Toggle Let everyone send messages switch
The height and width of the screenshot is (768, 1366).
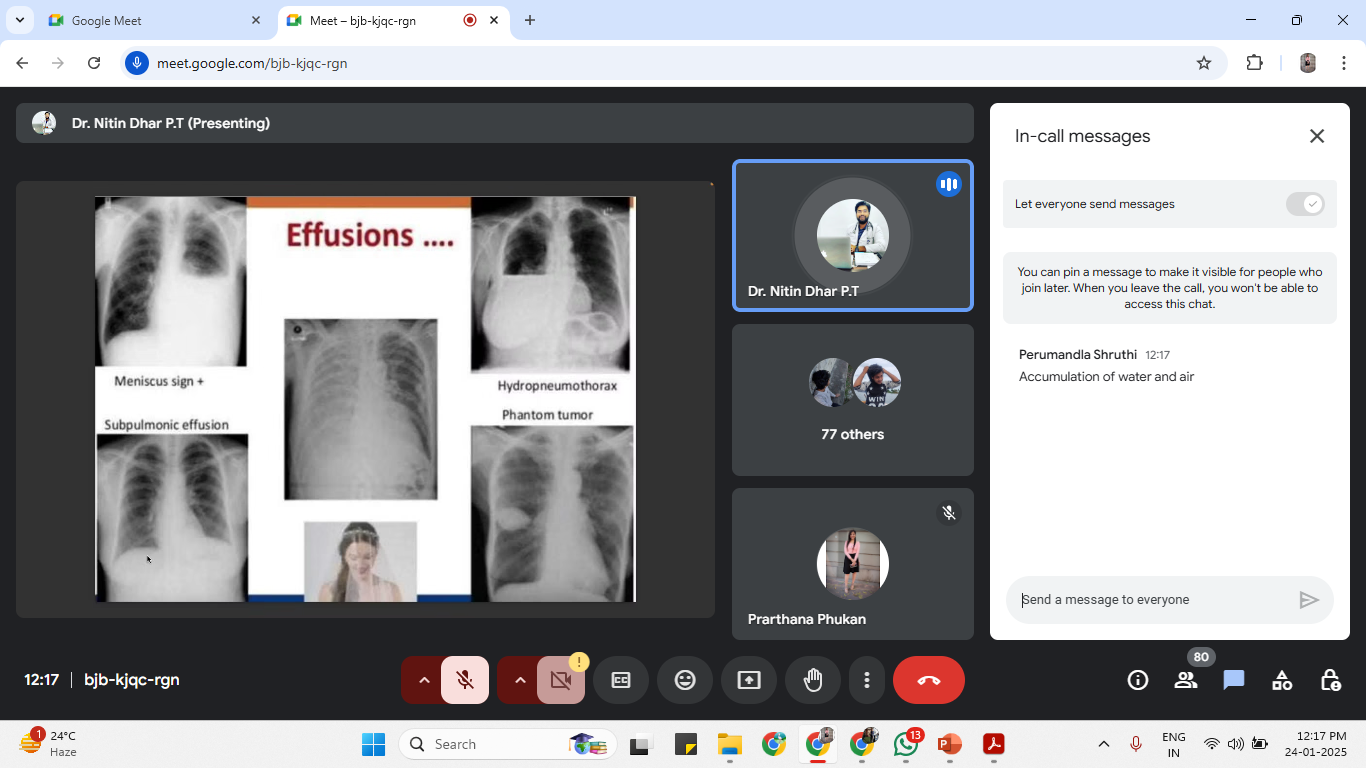coord(1305,204)
